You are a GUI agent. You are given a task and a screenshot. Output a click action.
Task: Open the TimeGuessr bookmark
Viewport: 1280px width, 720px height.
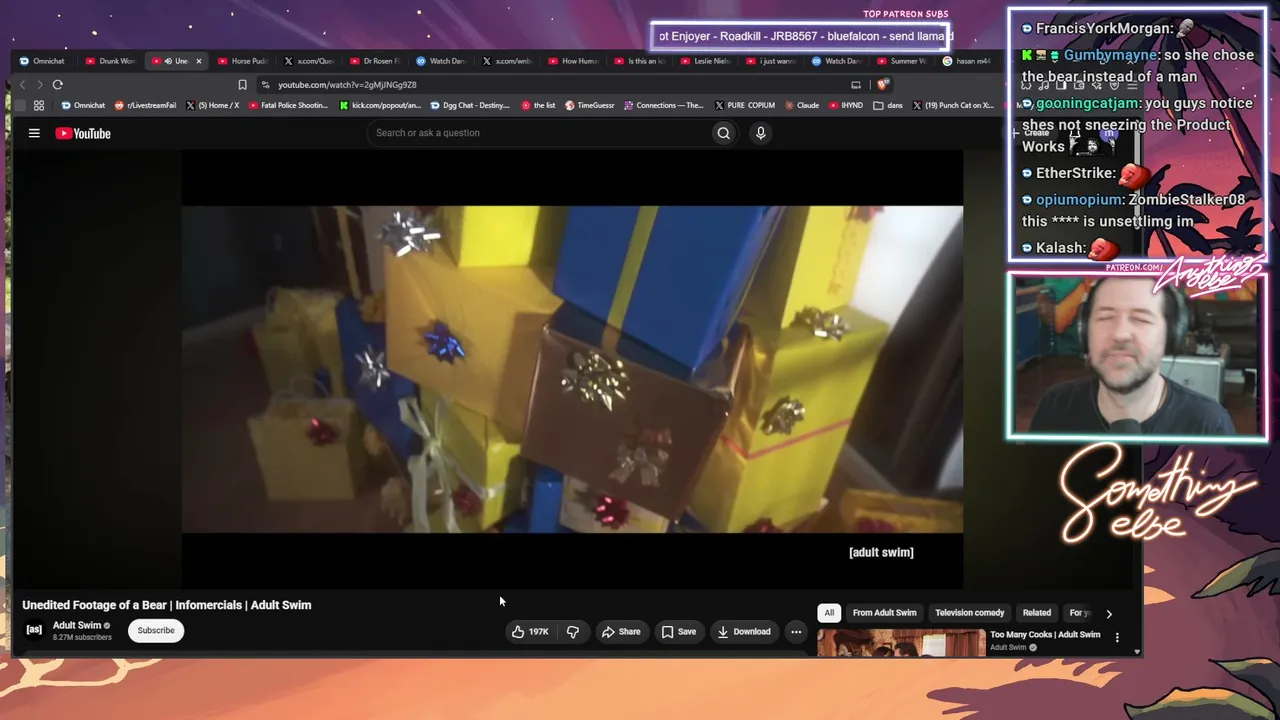pyautogui.click(x=590, y=105)
